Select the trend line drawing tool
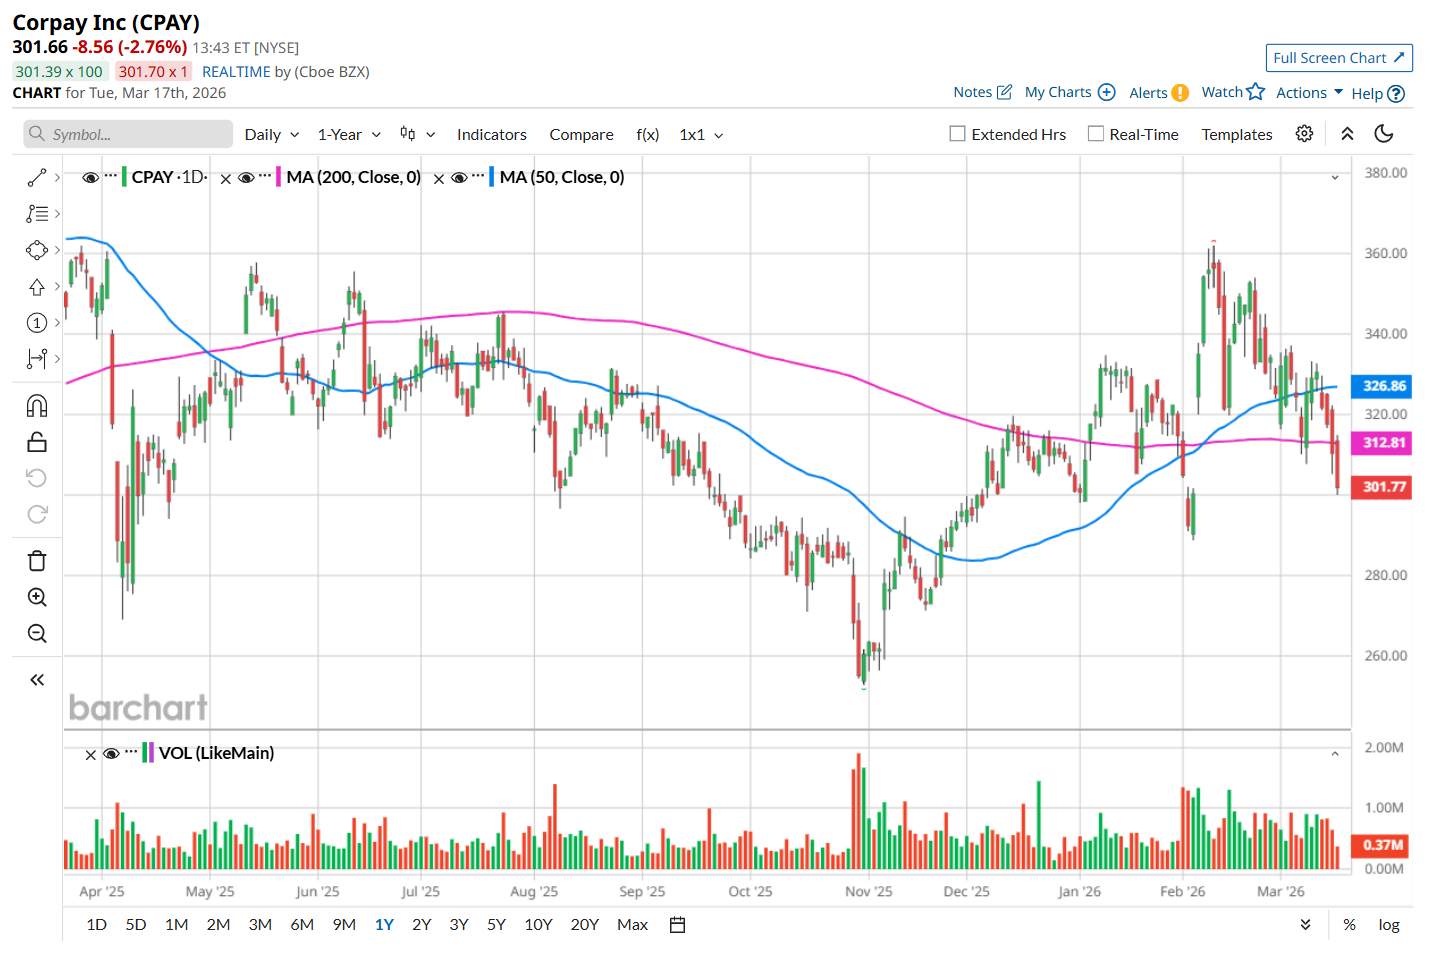Screen dimensions: 1434x955 click(x=37, y=177)
